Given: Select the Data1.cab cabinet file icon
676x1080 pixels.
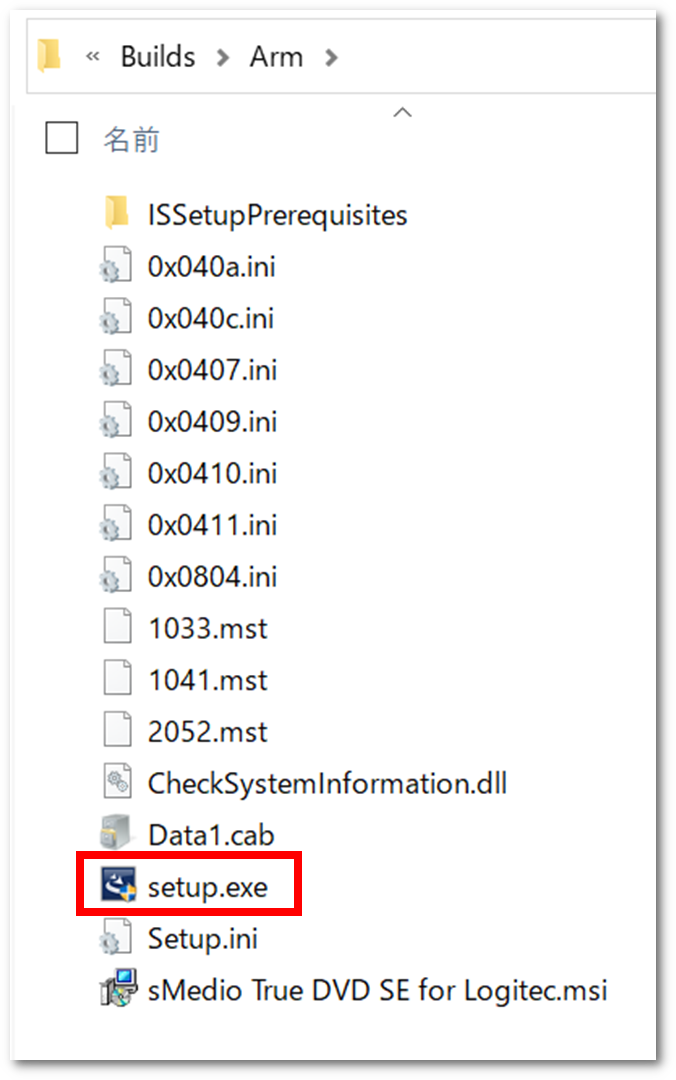Looking at the screenshot, I should click(x=118, y=834).
